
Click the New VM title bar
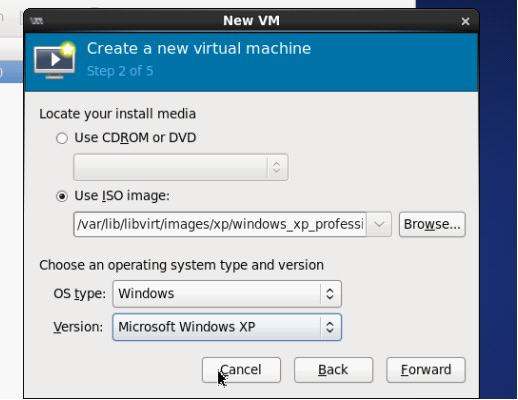(x=251, y=21)
